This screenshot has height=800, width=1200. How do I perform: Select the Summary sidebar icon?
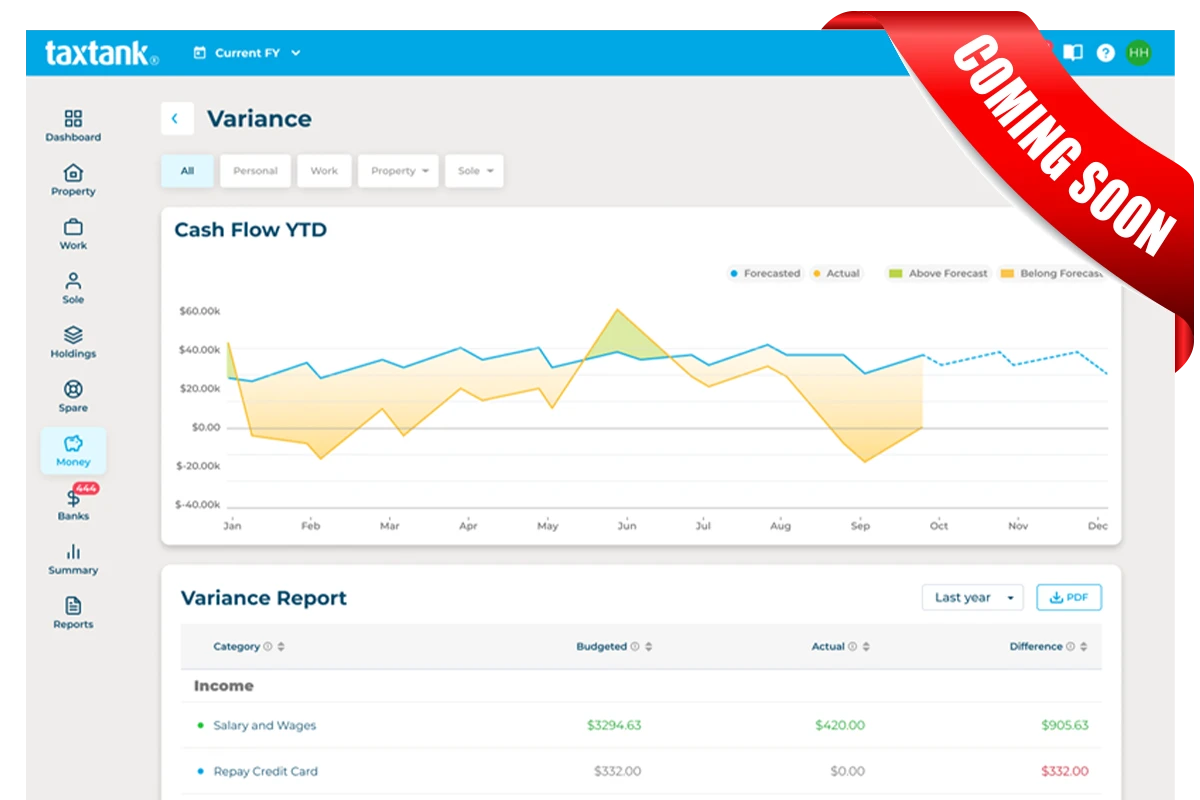coord(72,558)
